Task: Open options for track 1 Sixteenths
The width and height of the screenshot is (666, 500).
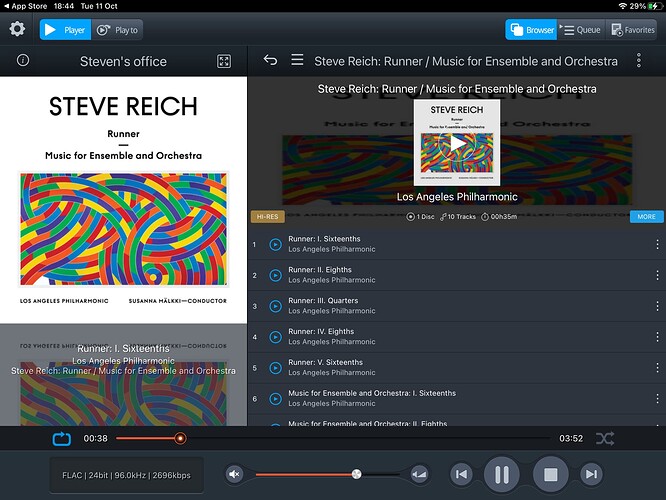Action: click(657, 244)
